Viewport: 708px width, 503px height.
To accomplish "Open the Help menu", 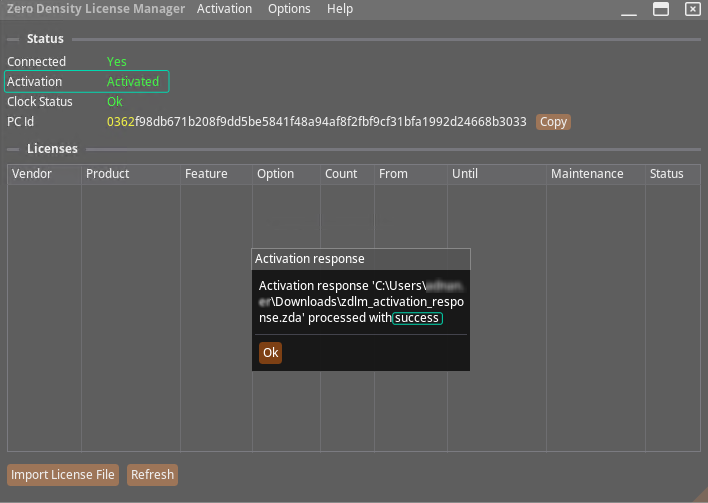I will 340,9.
